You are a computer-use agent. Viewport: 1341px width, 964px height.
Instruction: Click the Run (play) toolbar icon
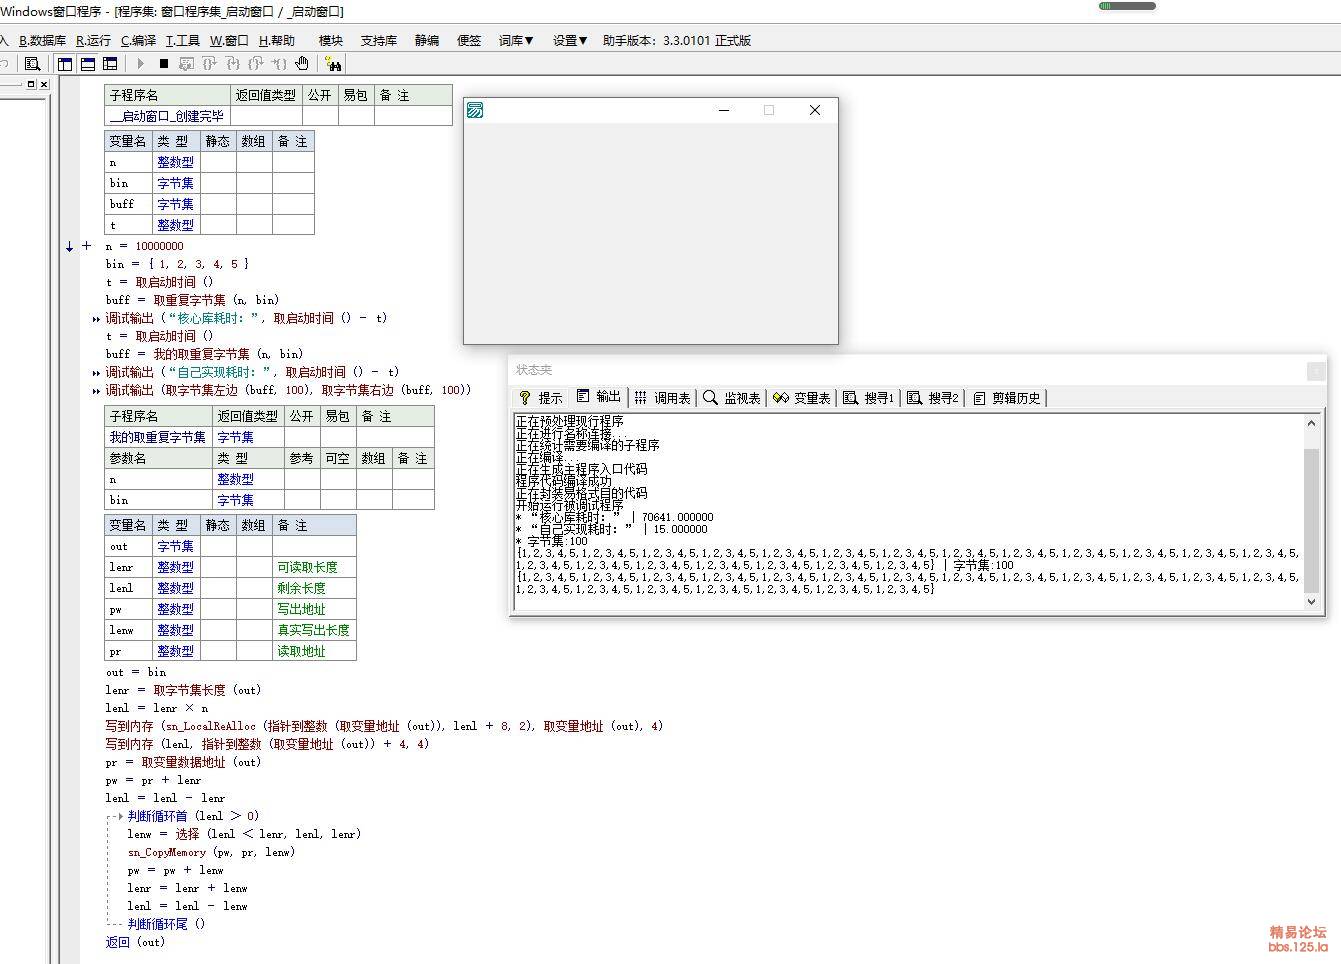141,64
